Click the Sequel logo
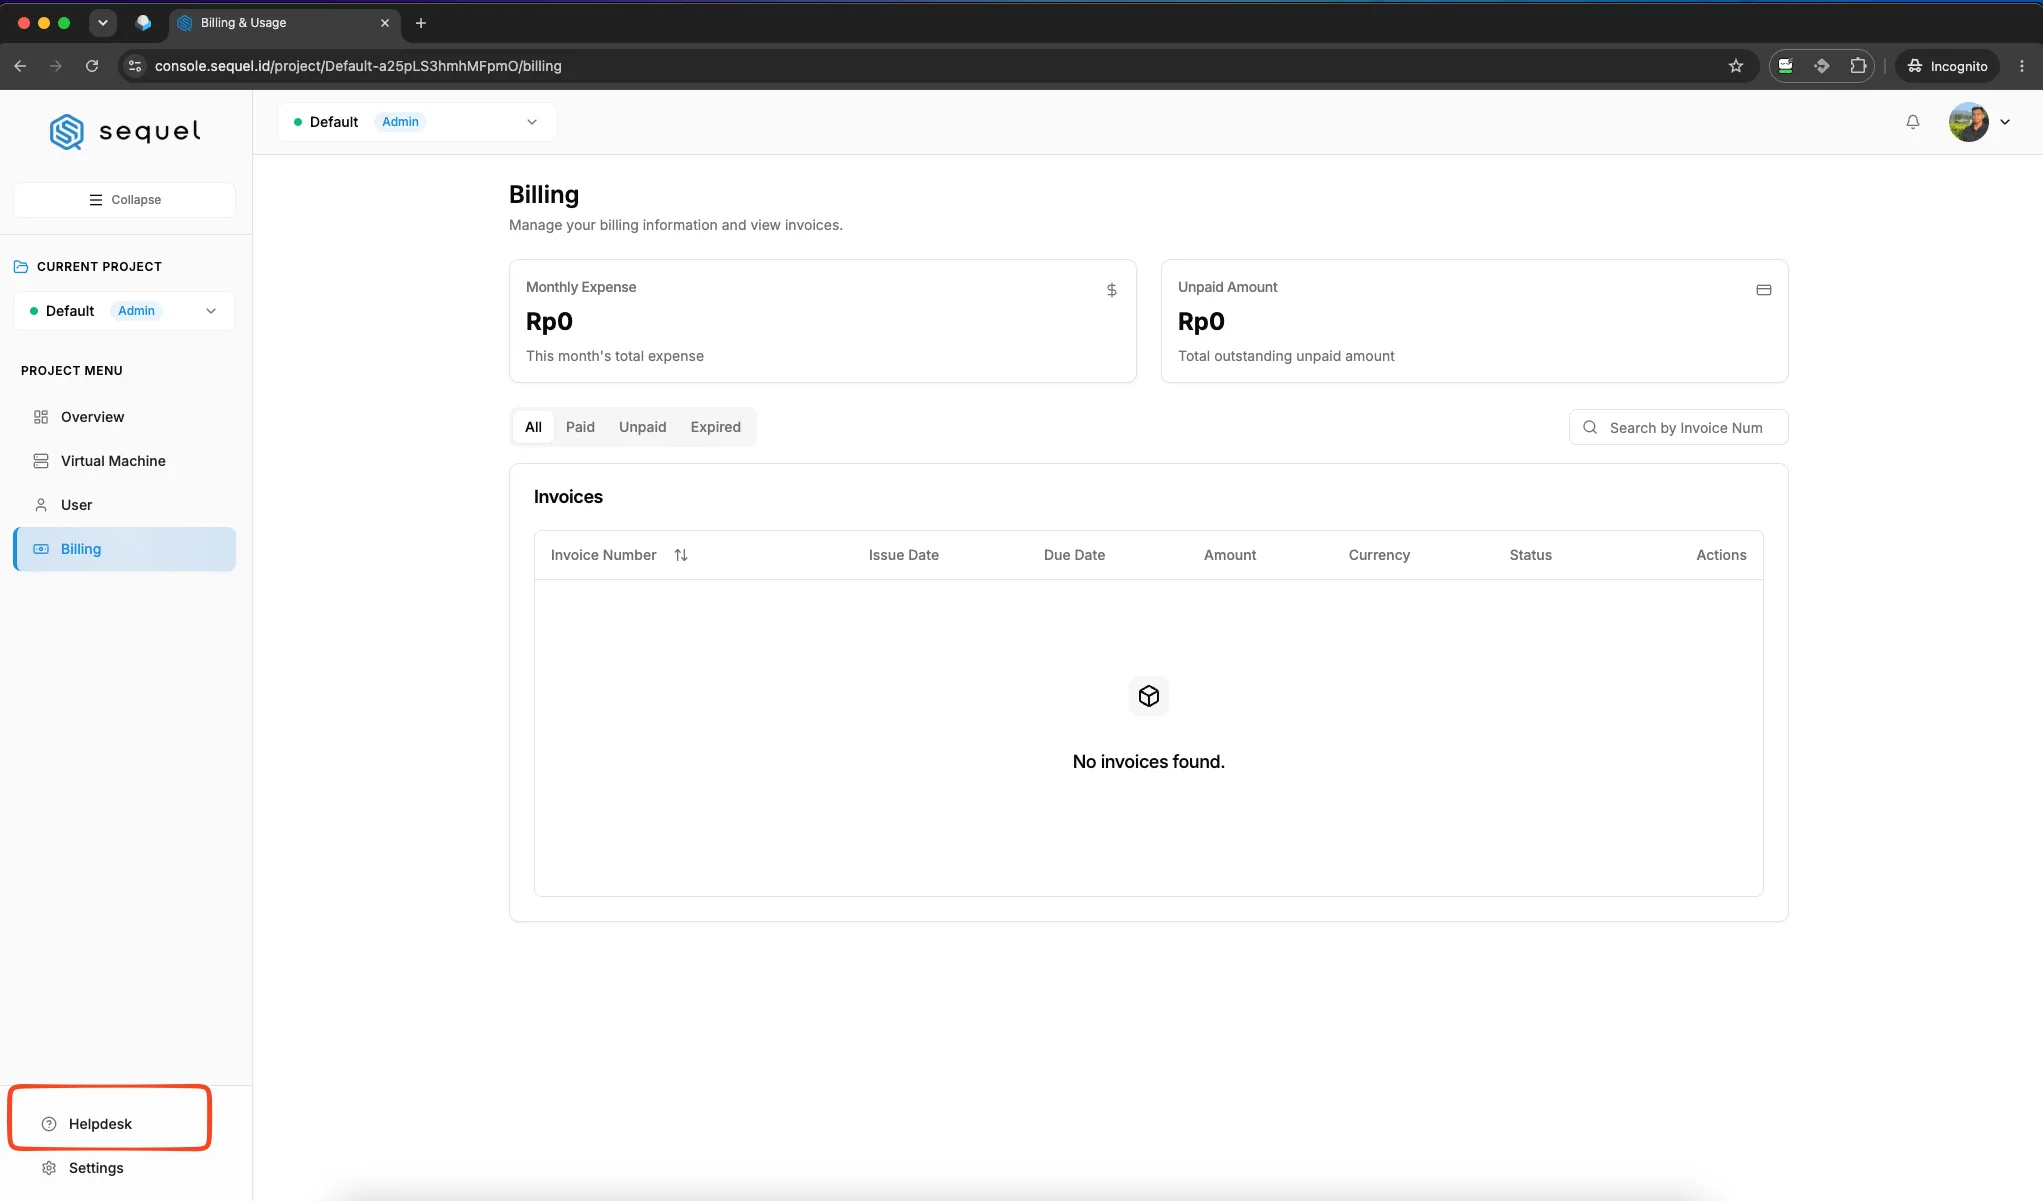 pyautogui.click(x=125, y=131)
